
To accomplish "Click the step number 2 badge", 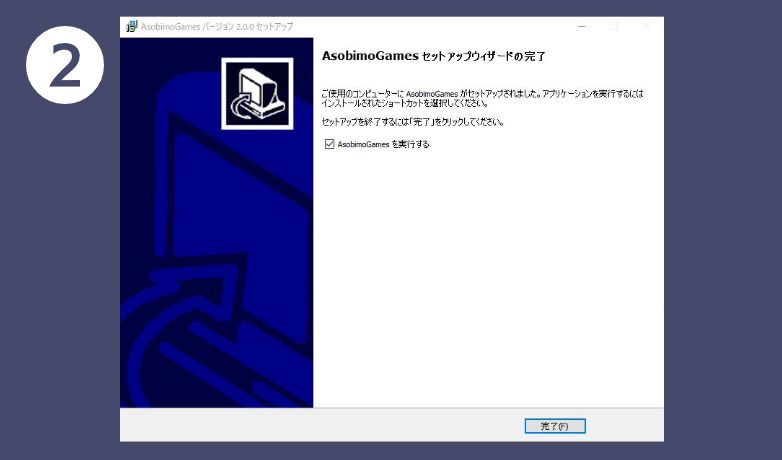I will (65, 66).
